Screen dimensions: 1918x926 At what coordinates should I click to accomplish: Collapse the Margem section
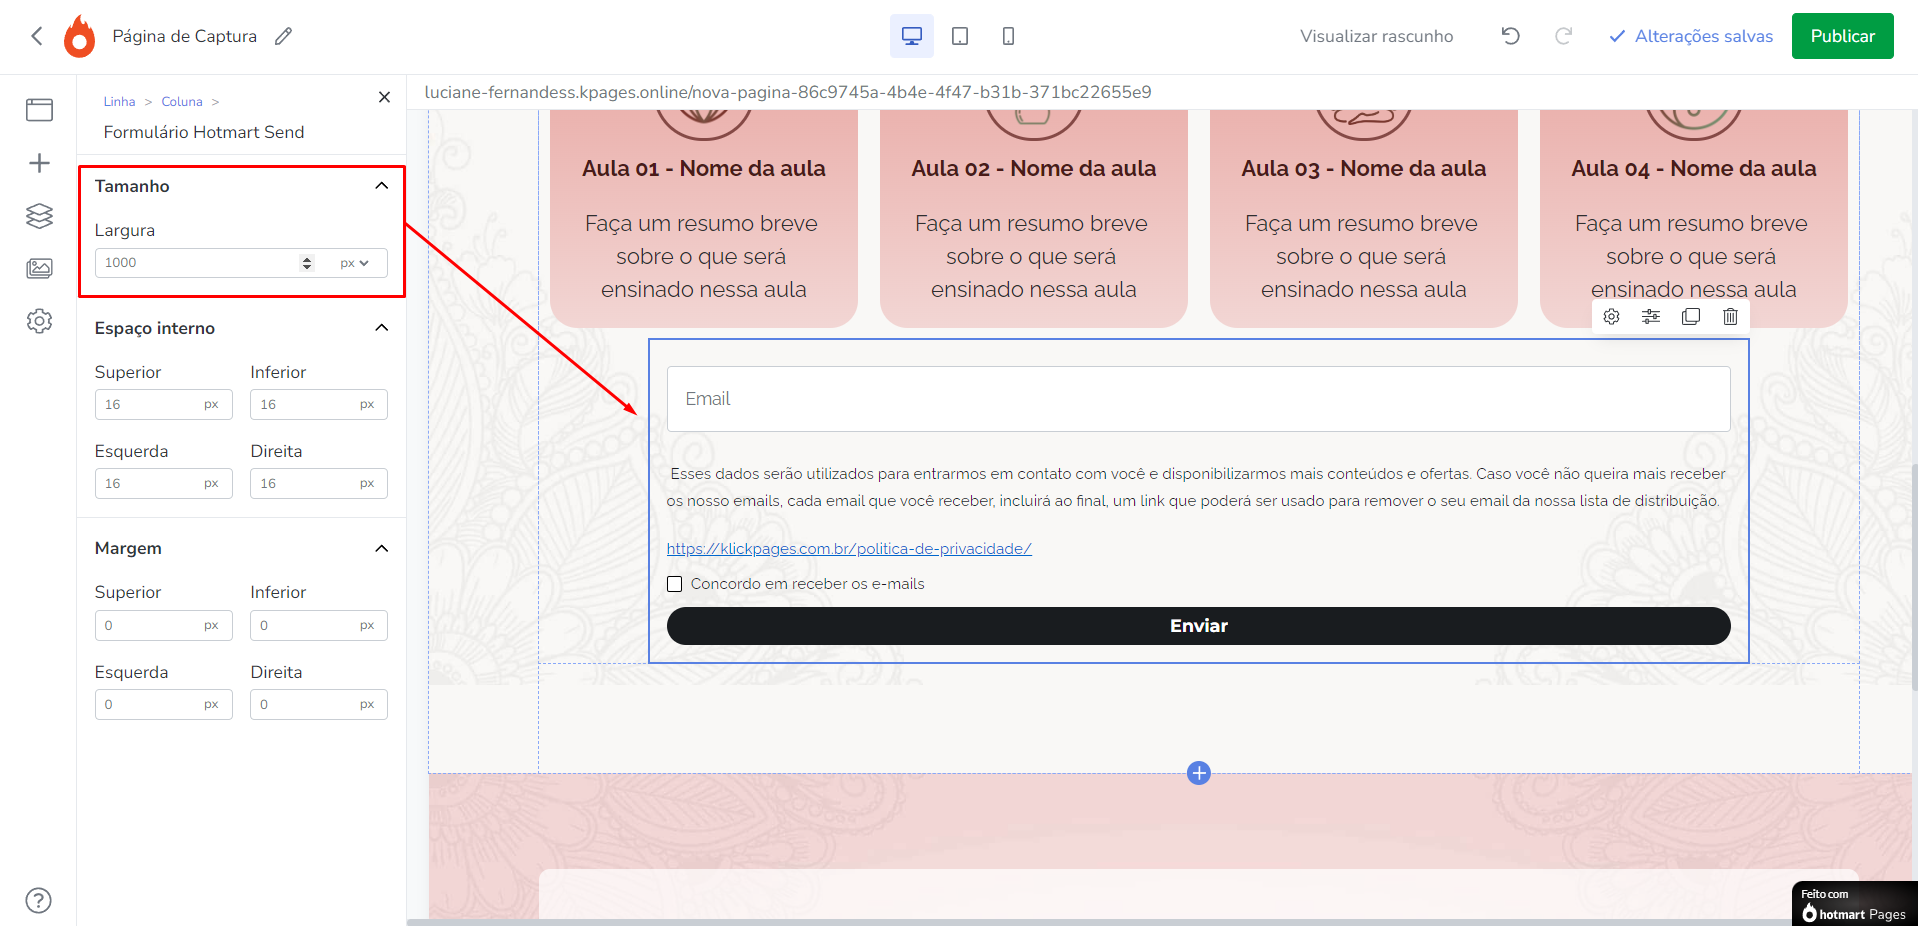[x=381, y=548]
